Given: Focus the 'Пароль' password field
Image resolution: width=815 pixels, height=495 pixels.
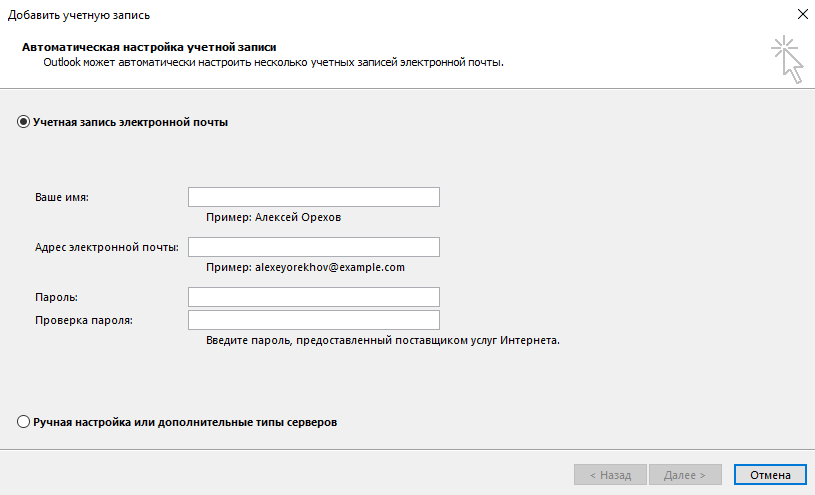Looking at the screenshot, I should point(314,297).
